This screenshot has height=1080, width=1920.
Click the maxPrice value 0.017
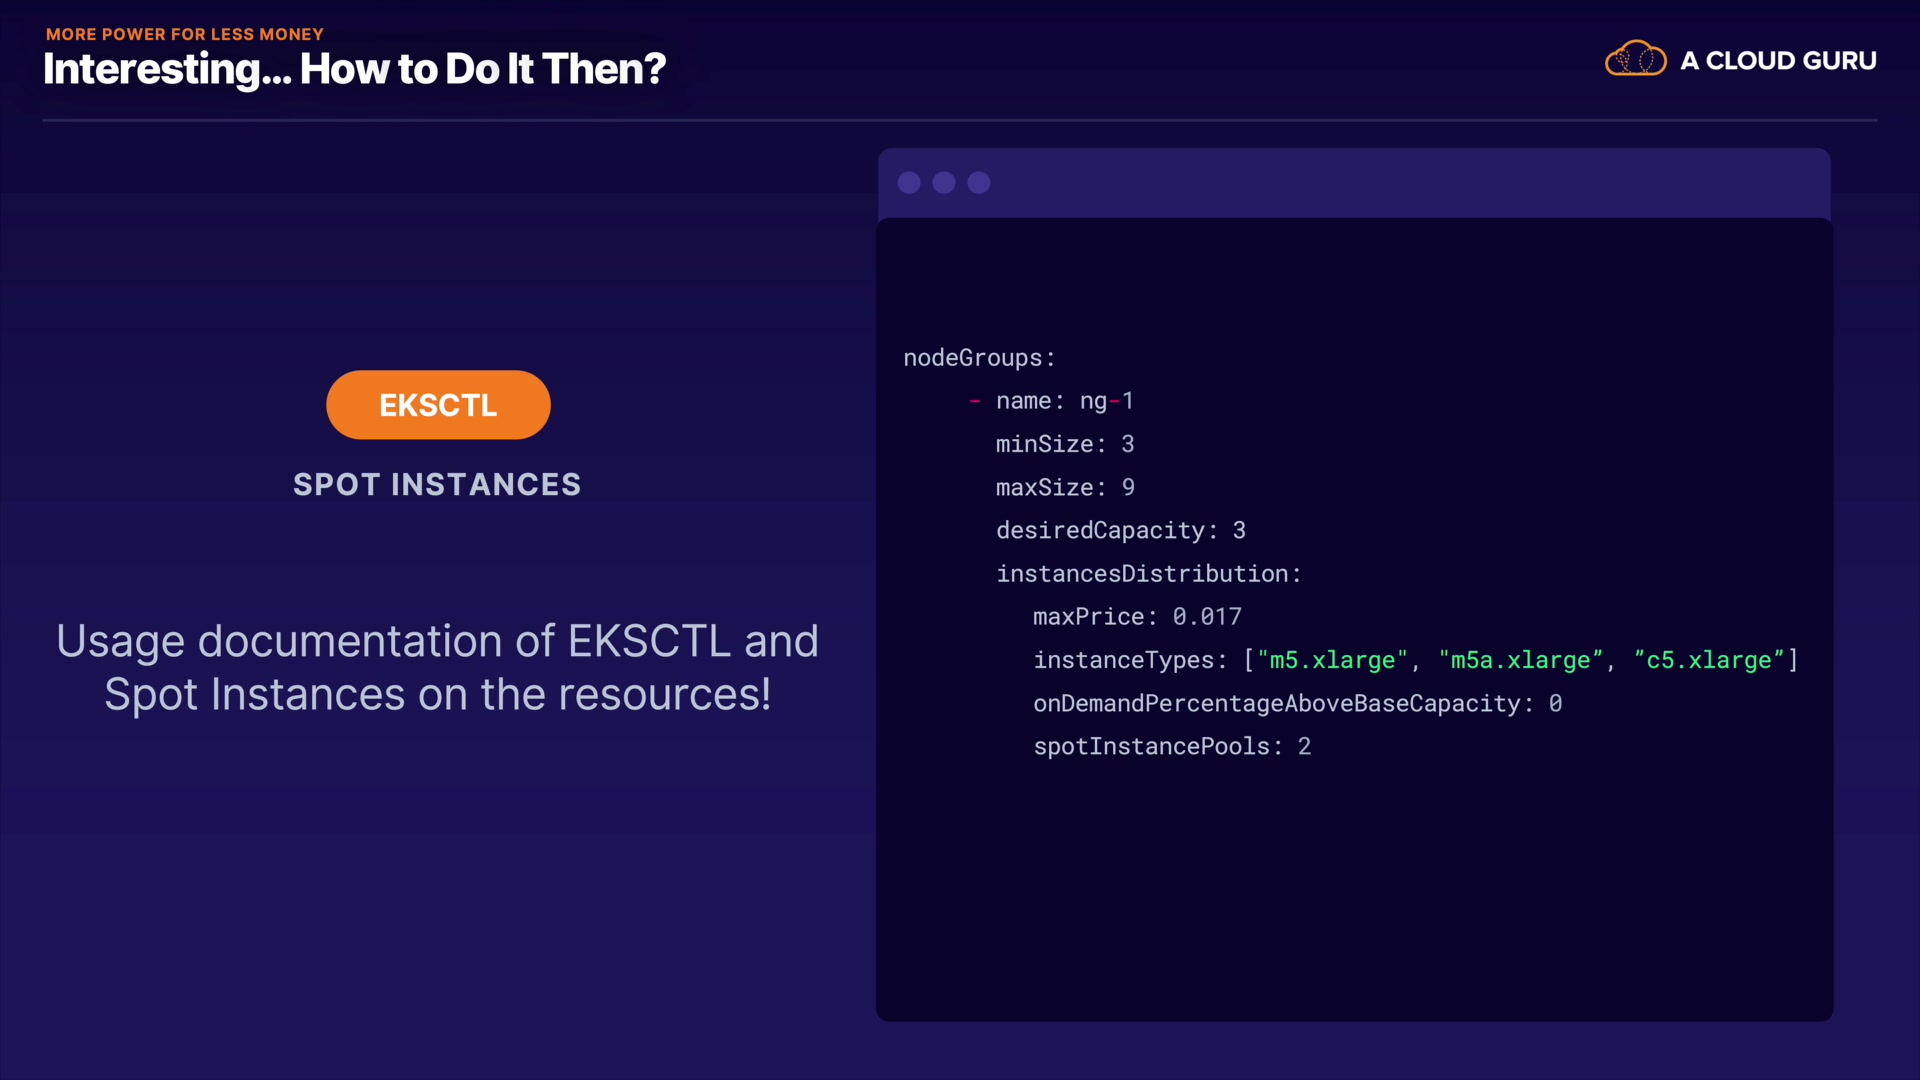[x=1207, y=617]
